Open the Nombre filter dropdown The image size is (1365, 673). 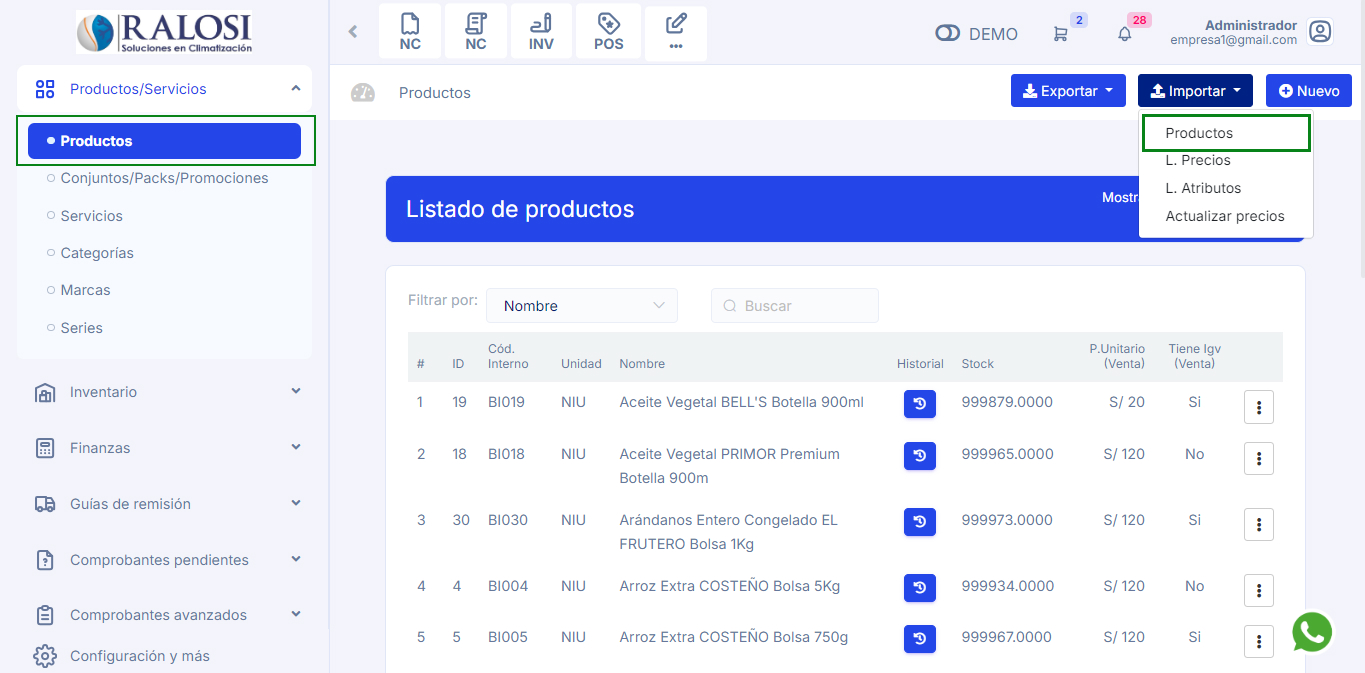tap(582, 306)
